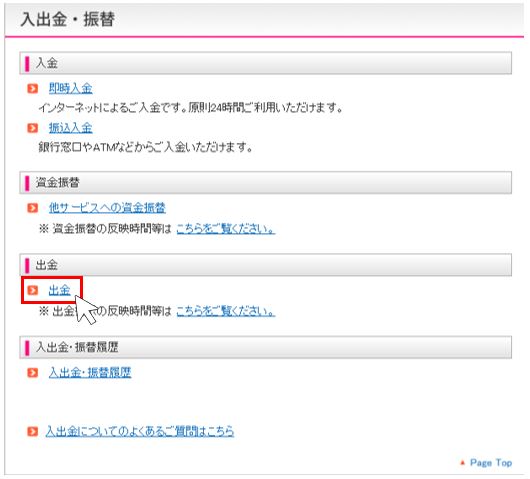Click the 出金 section header bar
530x479 pixels.
(265, 265)
